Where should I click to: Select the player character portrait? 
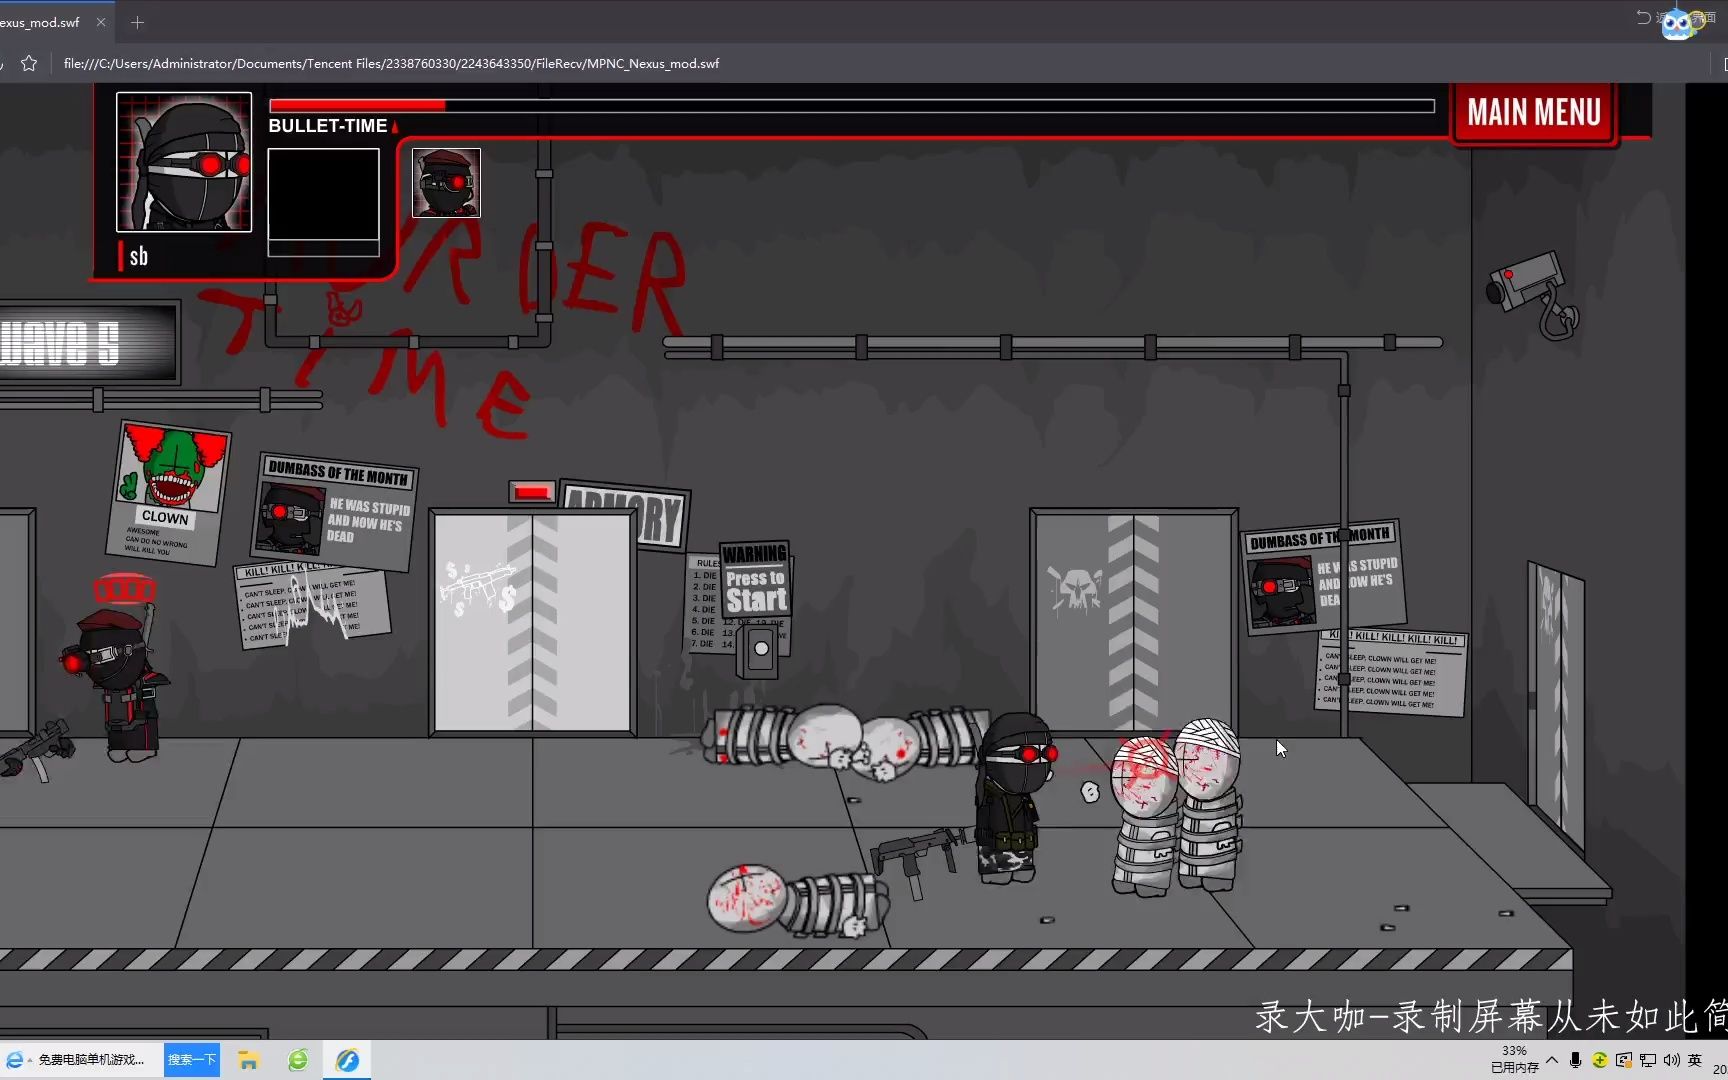click(x=184, y=162)
